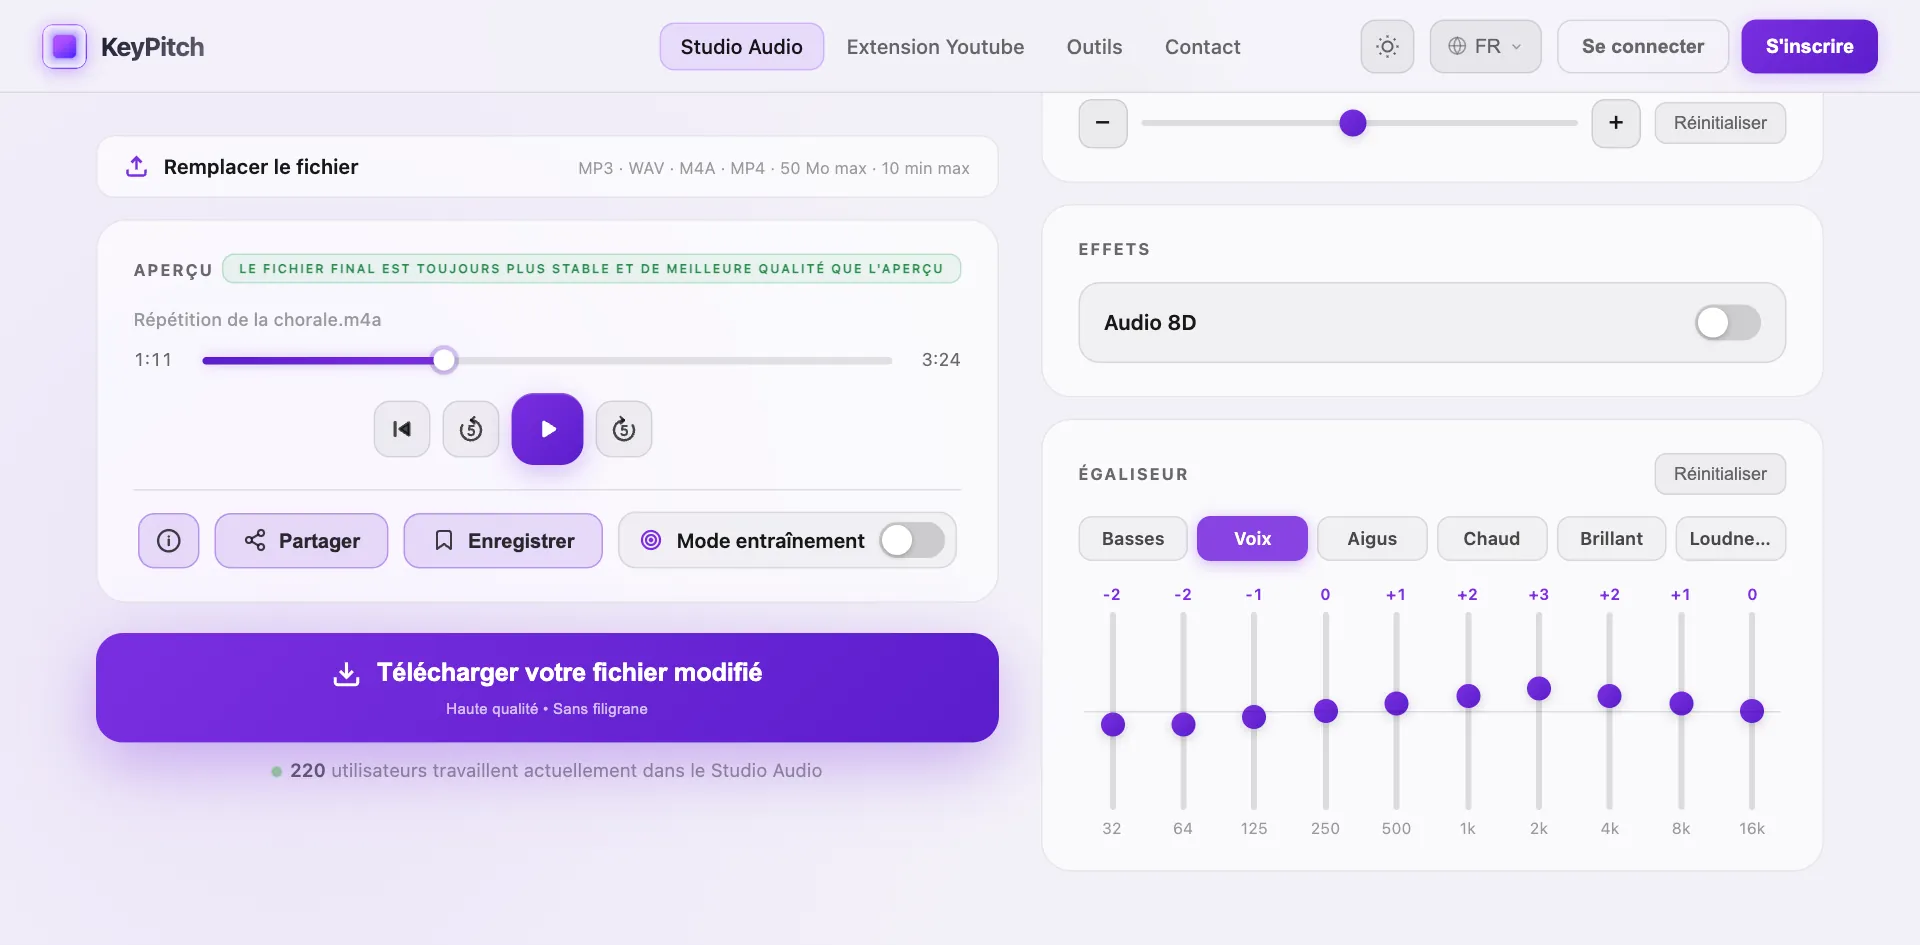Click the upload icon beside Remplacer le fichier
The height and width of the screenshot is (945, 1920).
coord(137,167)
